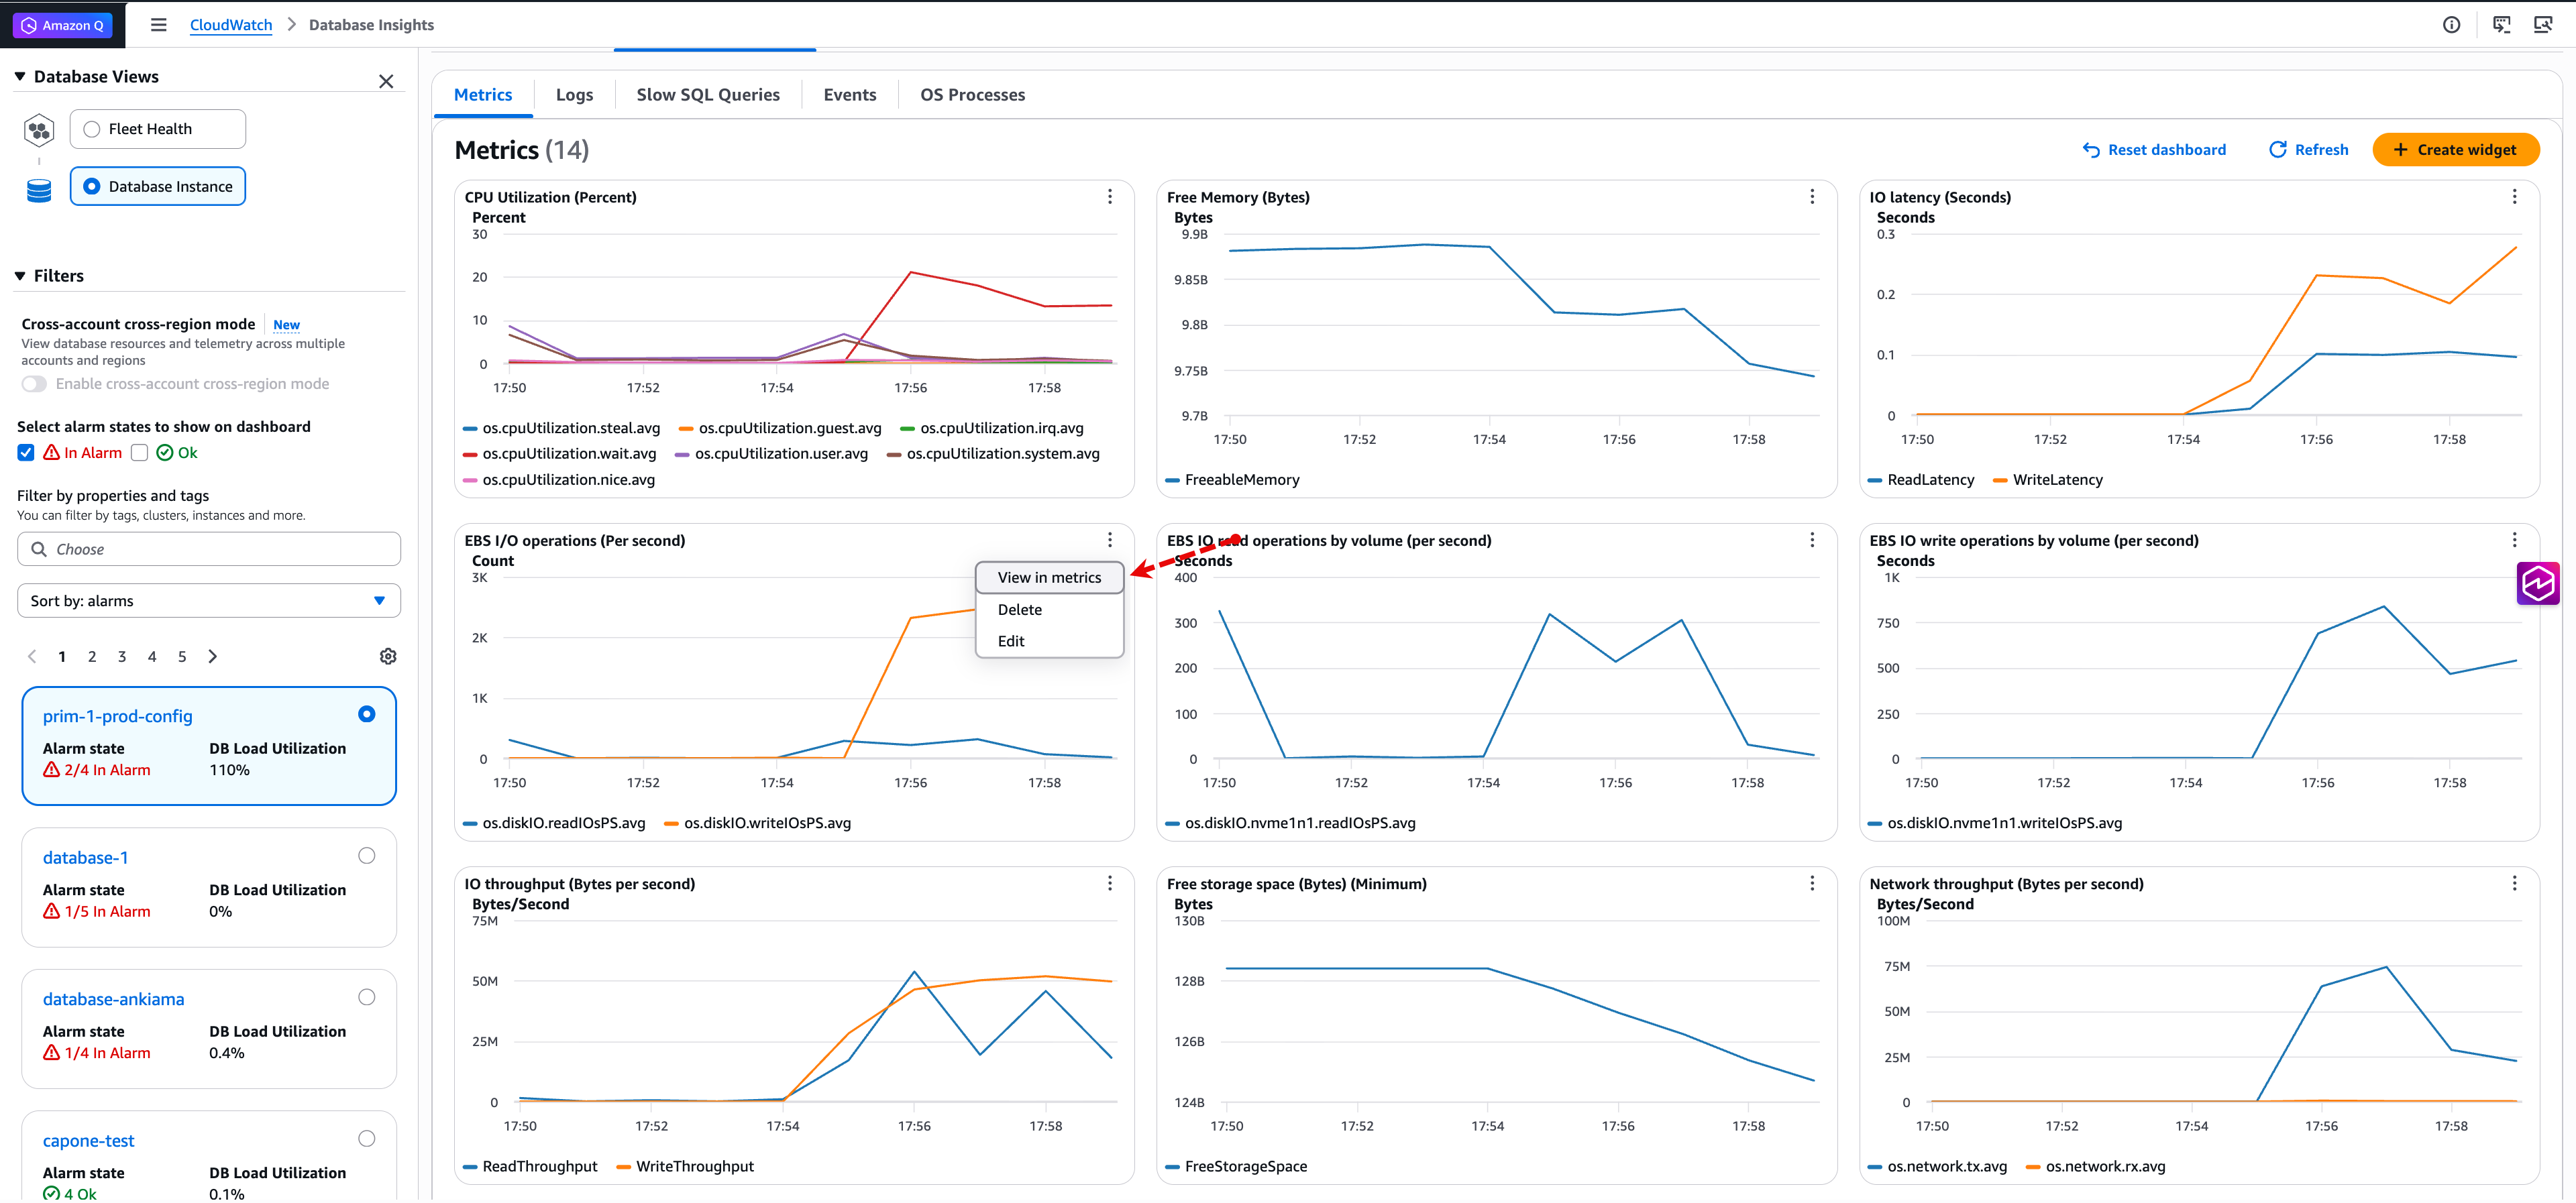Select prim-1-prod-config instance radio button
Viewport: 2576px width, 1203px height.
pos(367,714)
